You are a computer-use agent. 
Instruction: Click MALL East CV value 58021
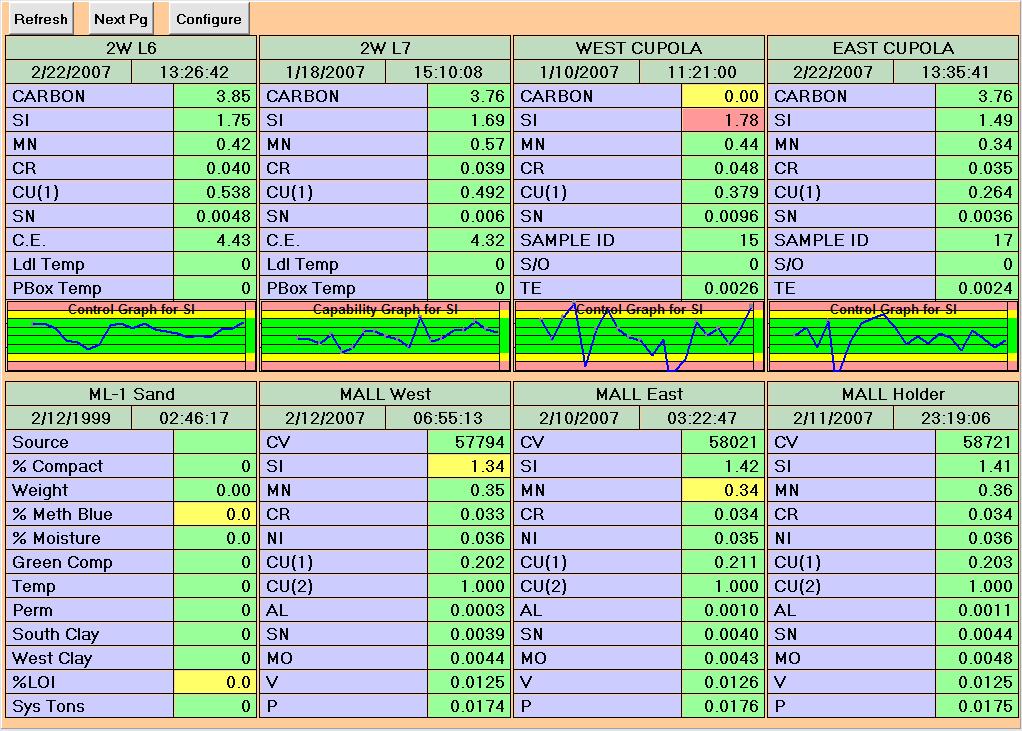(723, 442)
